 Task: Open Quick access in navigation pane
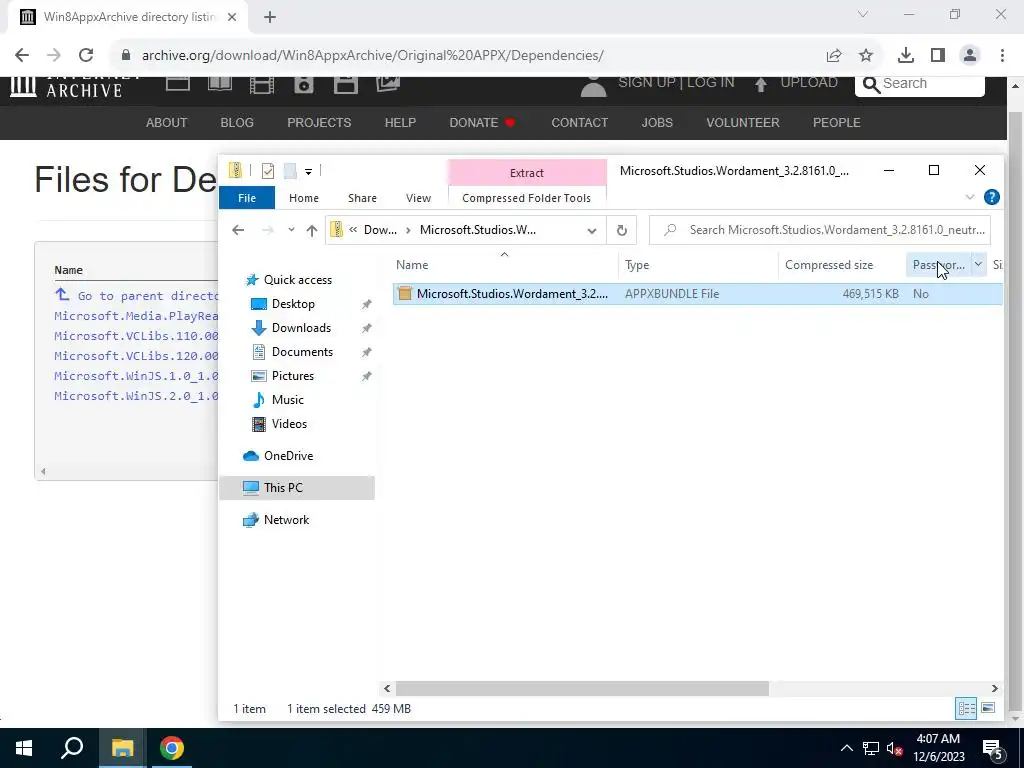(x=298, y=280)
